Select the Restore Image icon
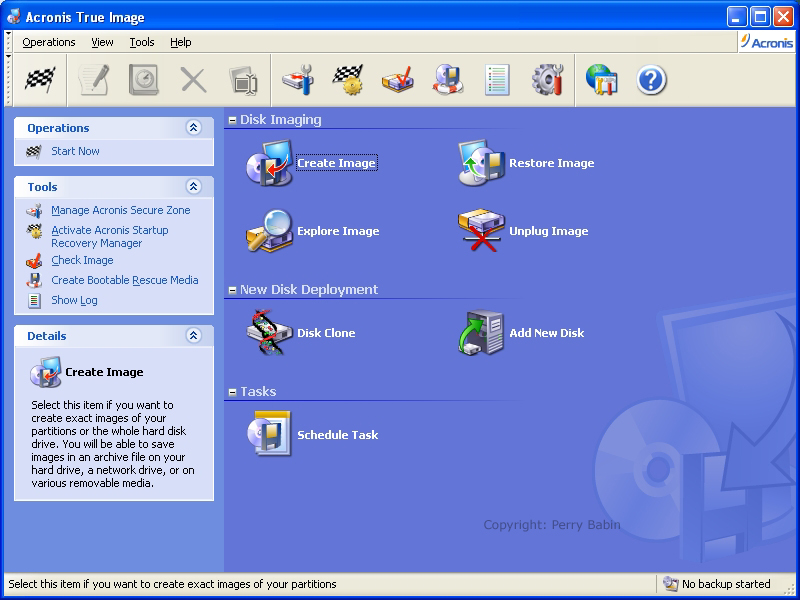 (482, 163)
